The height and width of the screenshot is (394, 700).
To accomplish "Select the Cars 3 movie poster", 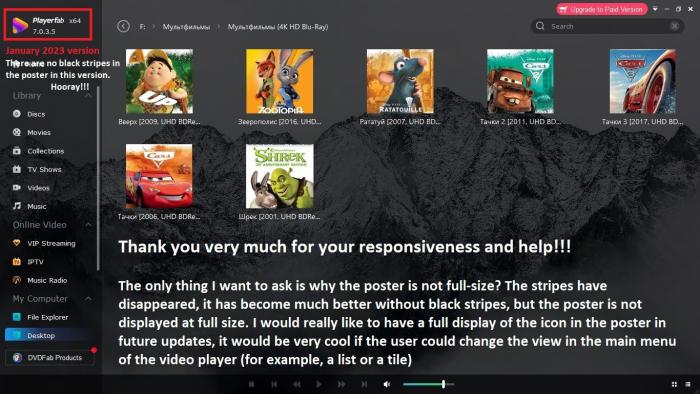I will click(642, 81).
